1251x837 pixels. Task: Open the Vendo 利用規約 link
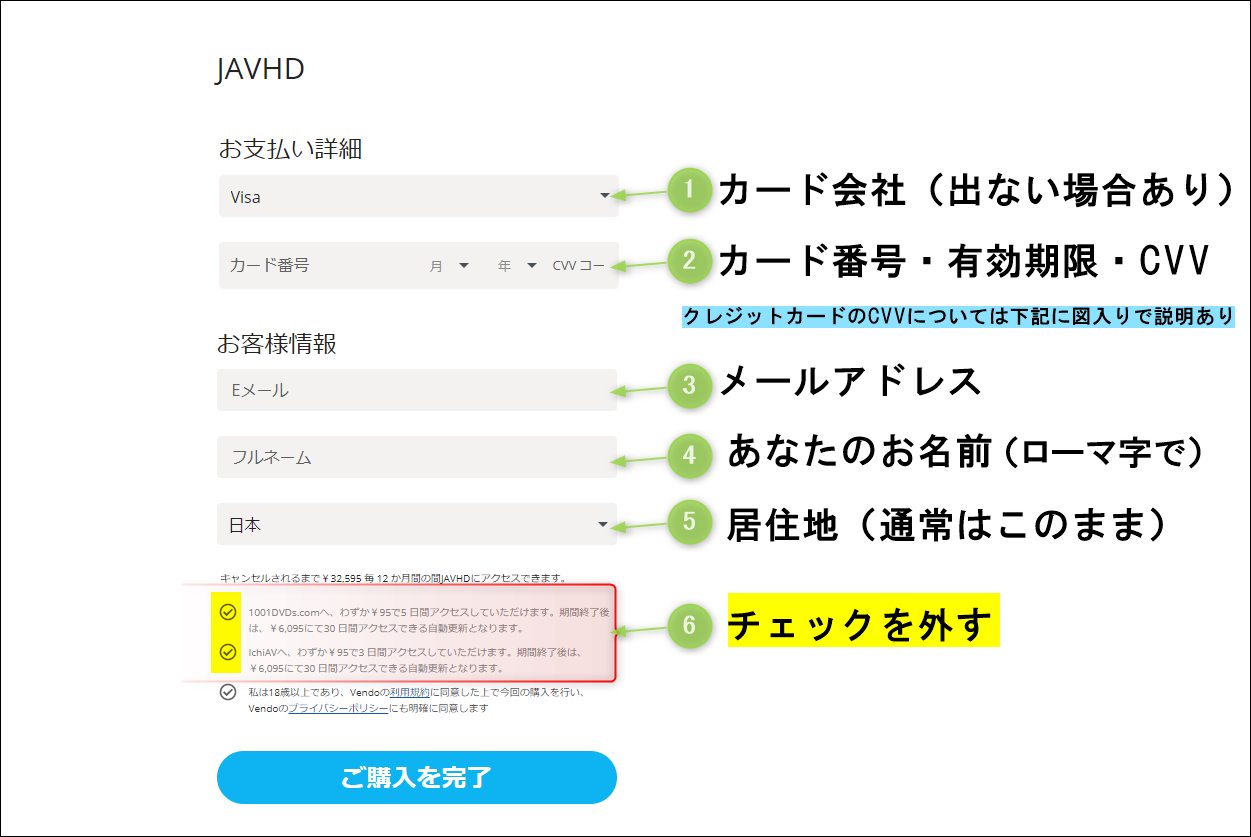[x=409, y=692]
